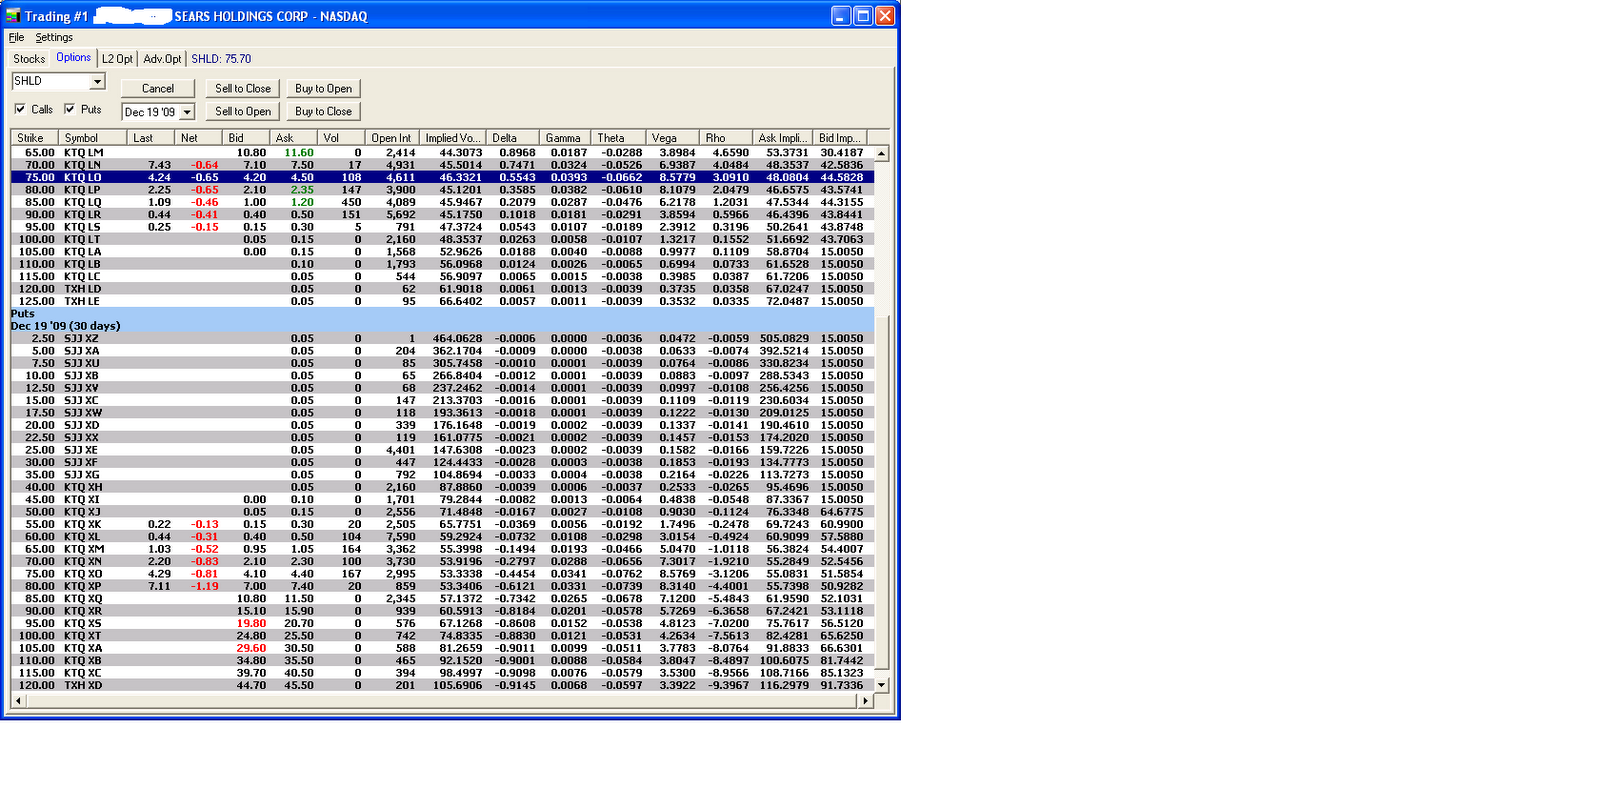Select the KTQ LN call row
This screenshot has width=1600, height=789.
click(x=442, y=165)
